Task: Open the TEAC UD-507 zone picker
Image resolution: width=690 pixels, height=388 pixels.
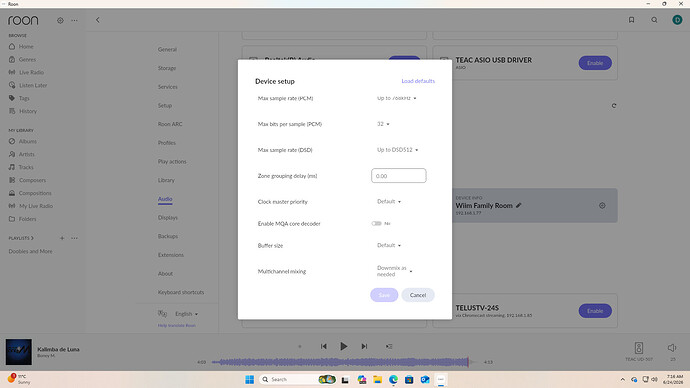Action: [x=639, y=351]
